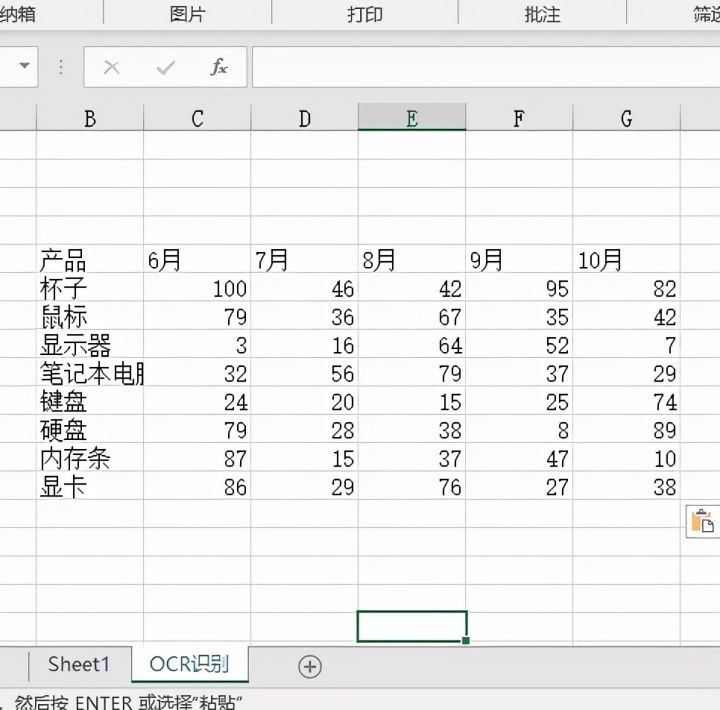Open the insert function fx button
This screenshot has width=720, height=710.
219,67
